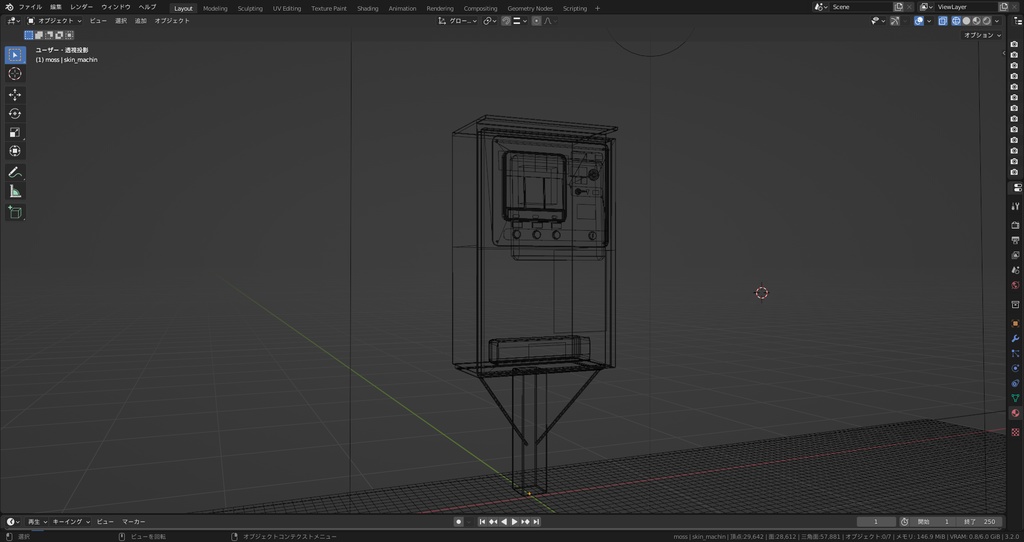Jump to the timeline start frame
This screenshot has height=542, width=1024.
(482, 522)
